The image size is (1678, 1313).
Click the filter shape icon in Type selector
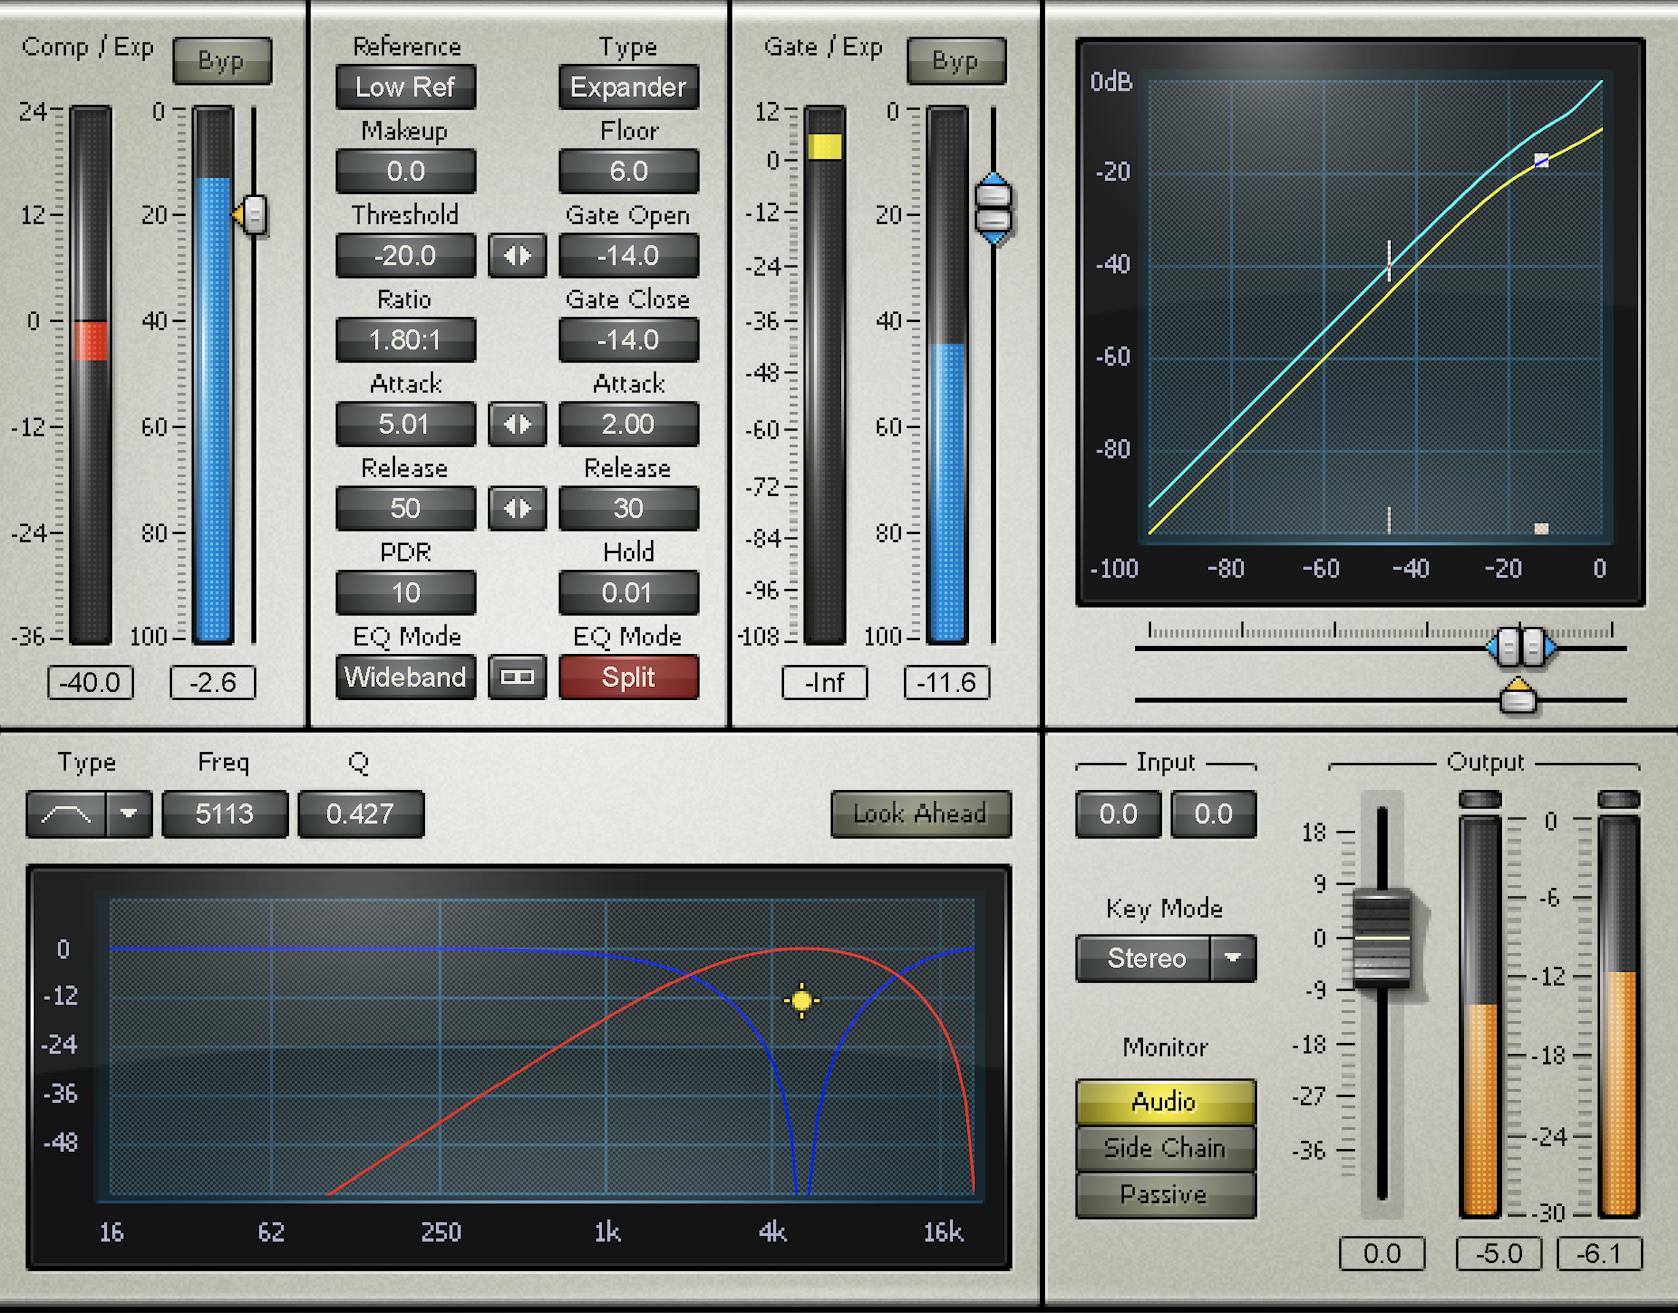point(65,814)
